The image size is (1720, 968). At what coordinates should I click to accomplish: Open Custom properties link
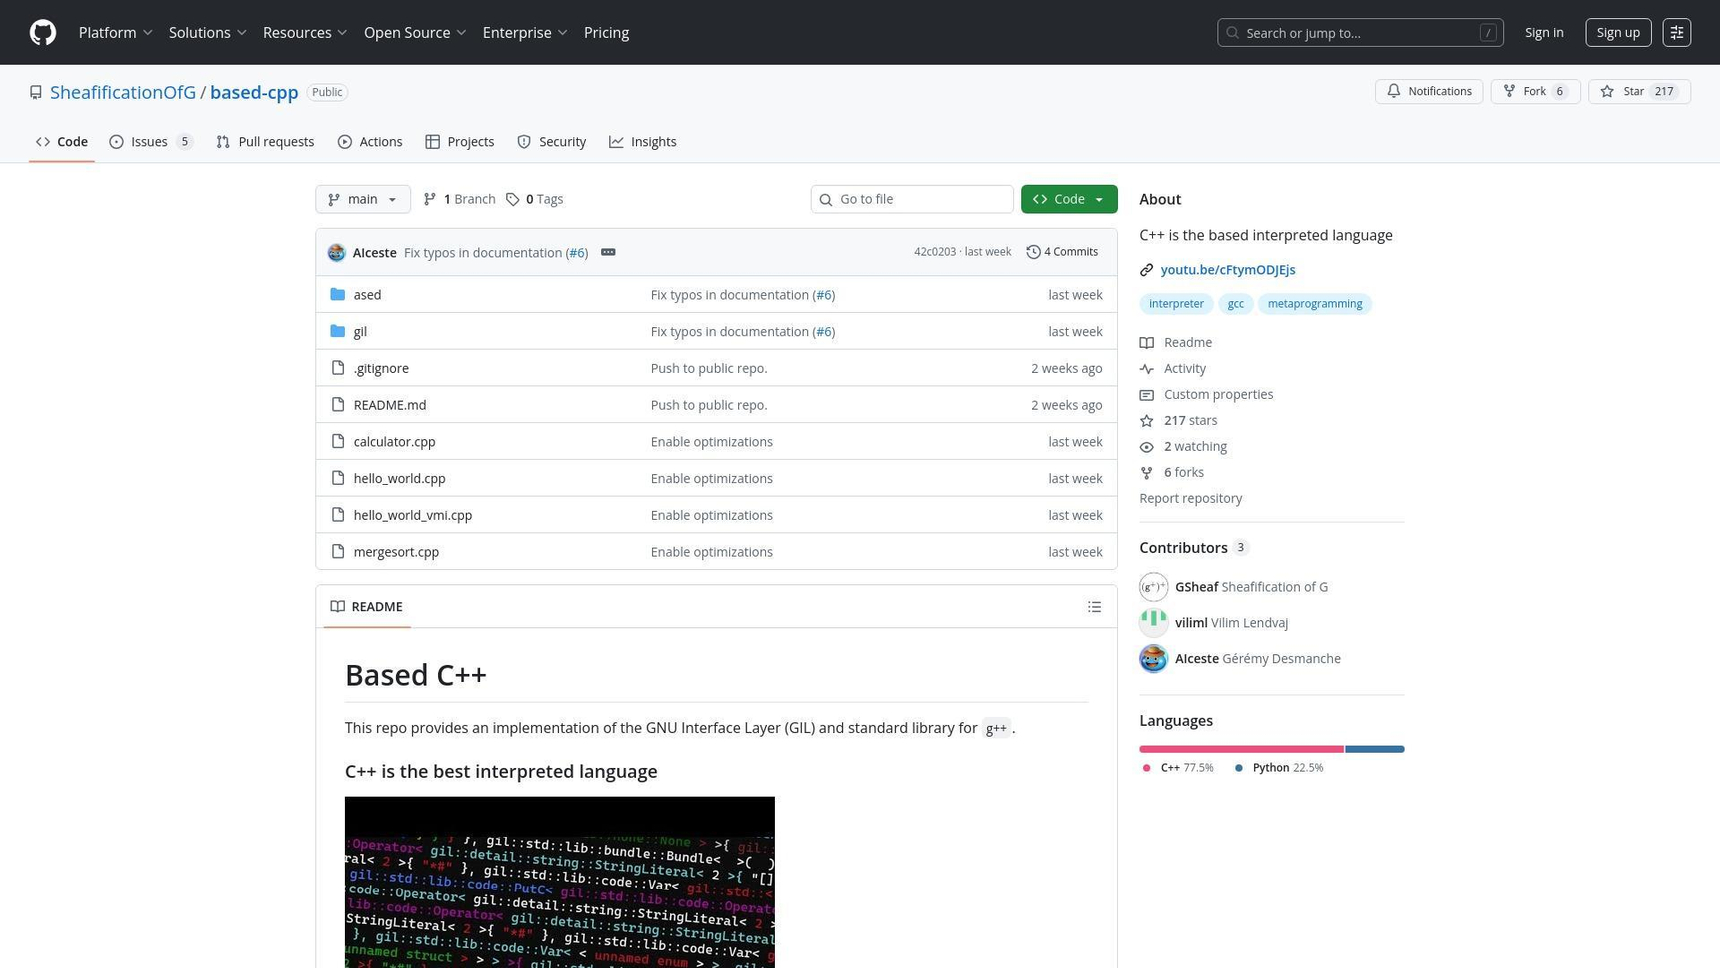tap(1207, 395)
